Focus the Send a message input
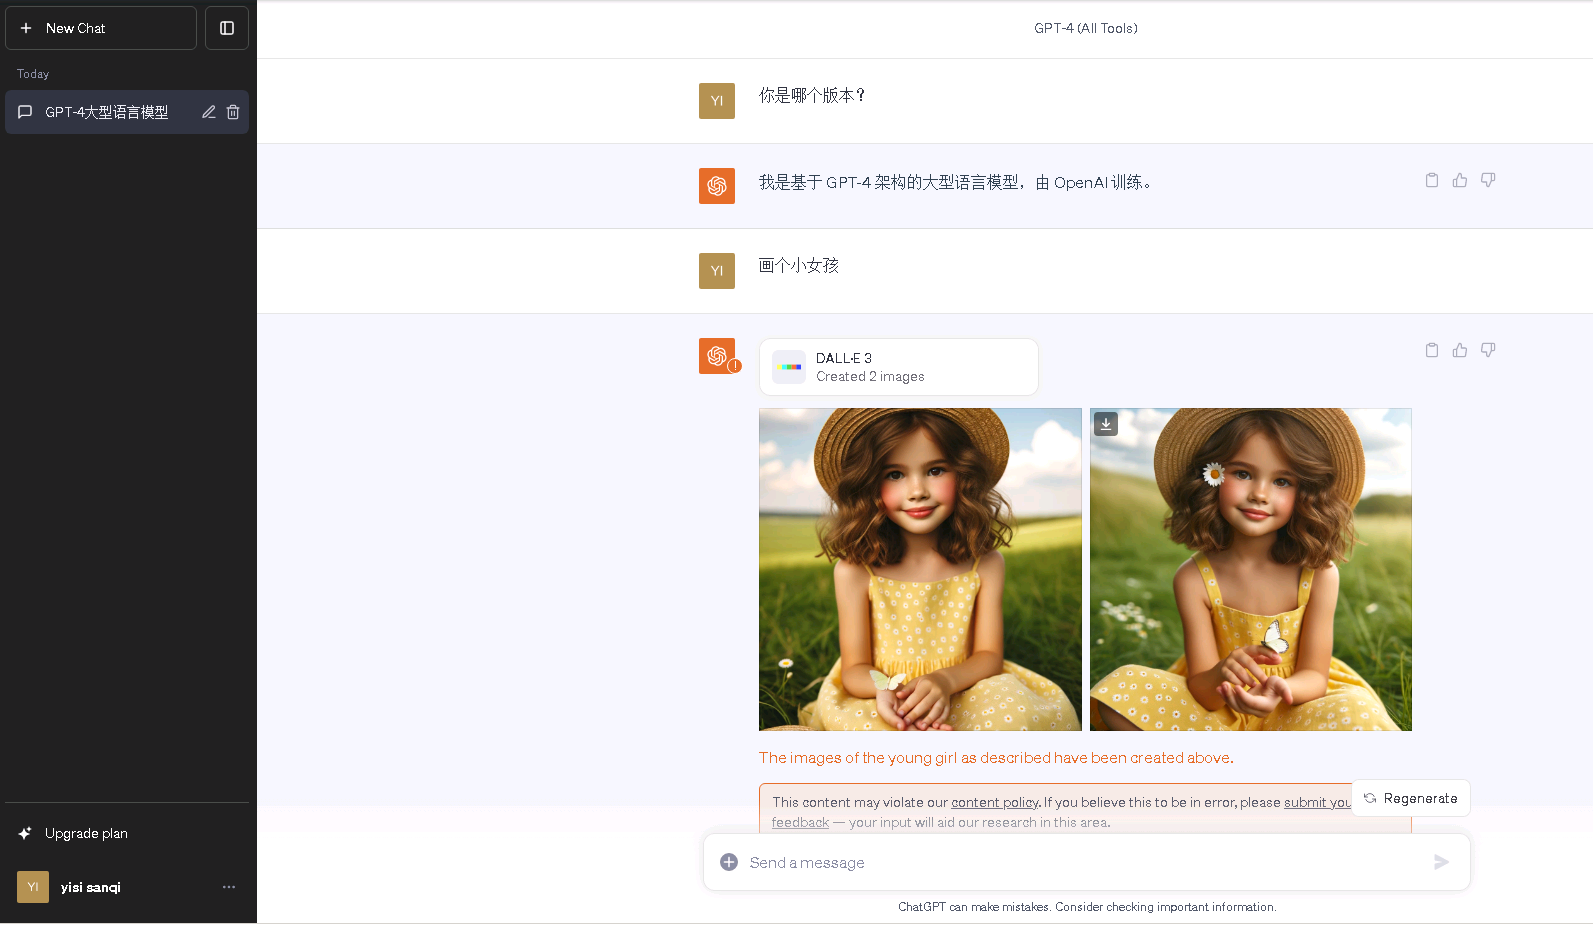Image resolution: width=1593 pixels, height=925 pixels. (x=1086, y=862)
